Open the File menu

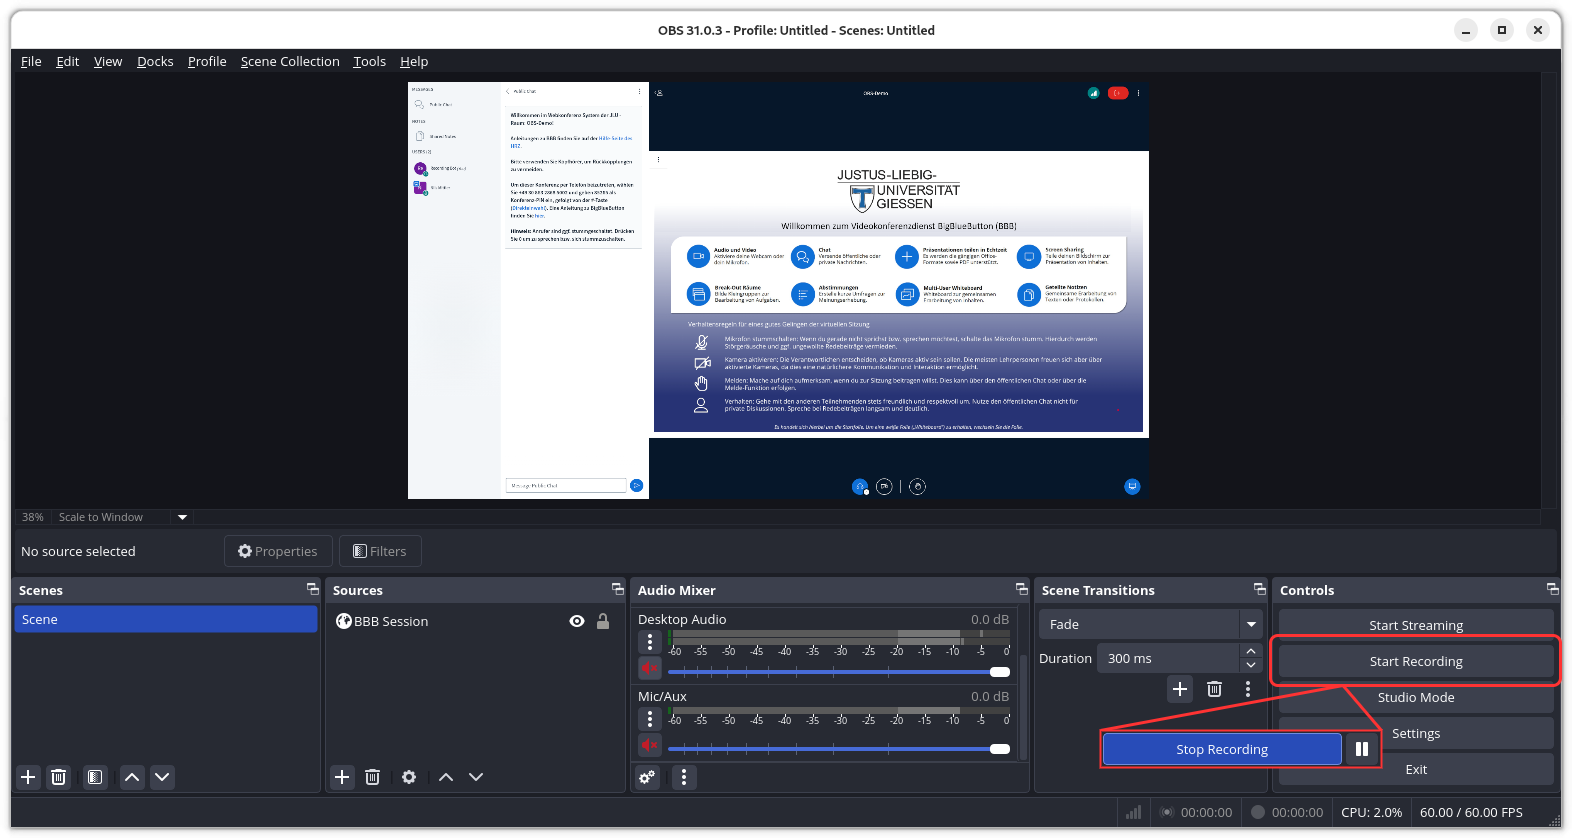[31, 61]
